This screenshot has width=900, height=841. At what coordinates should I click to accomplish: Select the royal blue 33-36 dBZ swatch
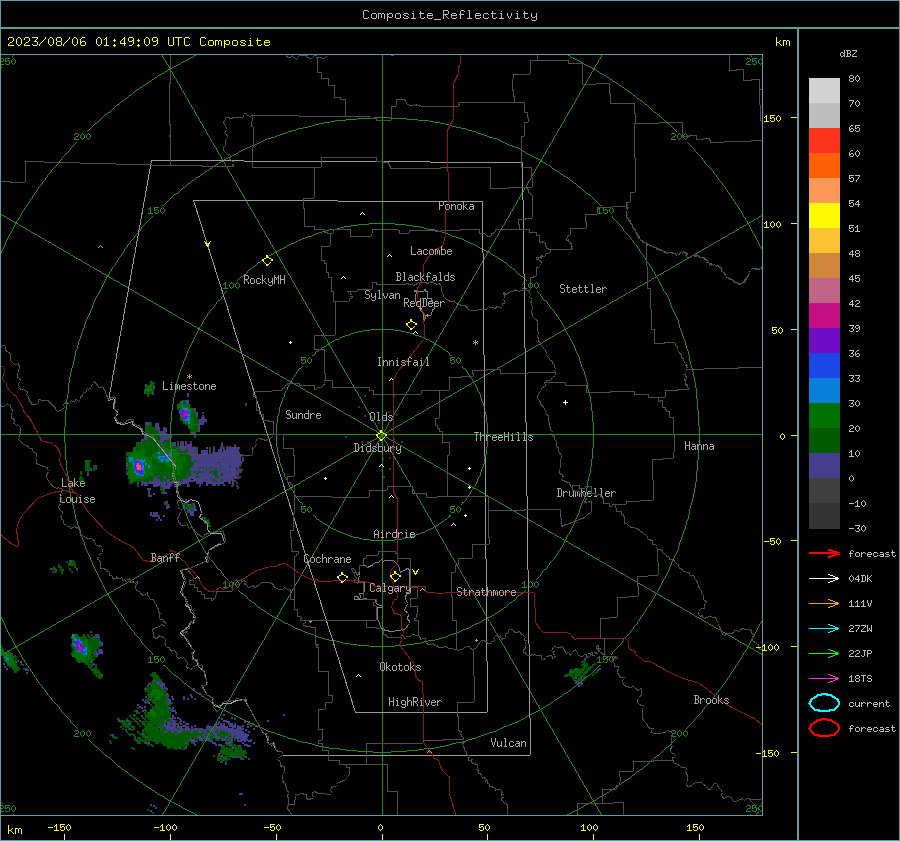[824, 366]
